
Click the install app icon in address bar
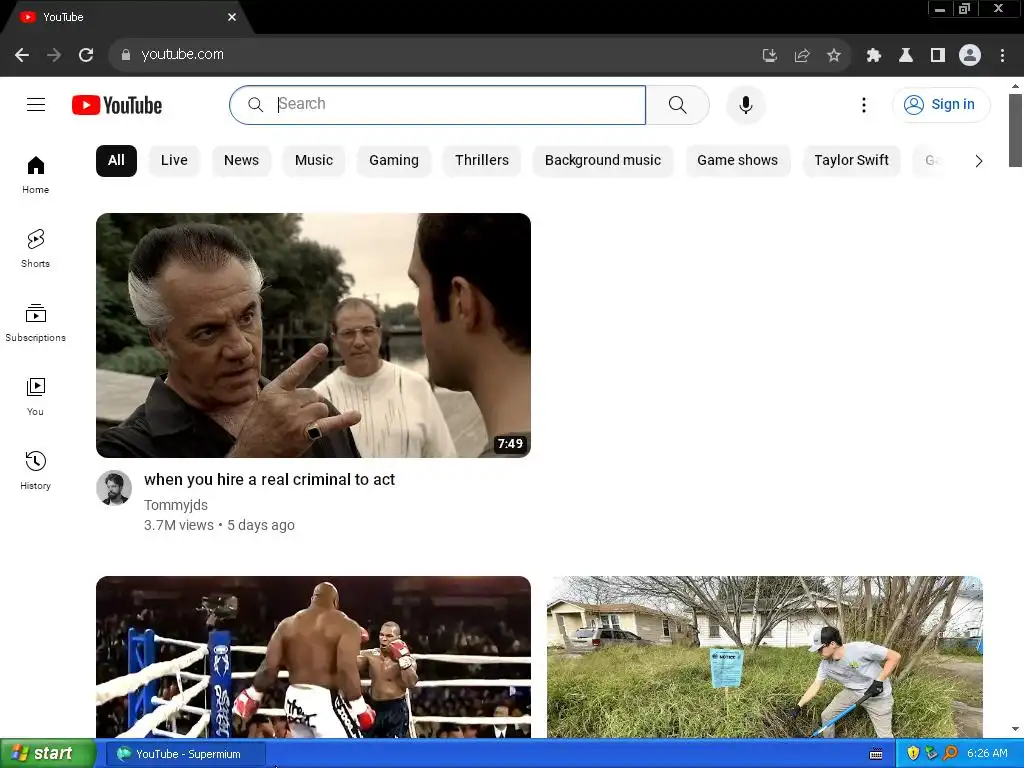click(x=770, y=56)
